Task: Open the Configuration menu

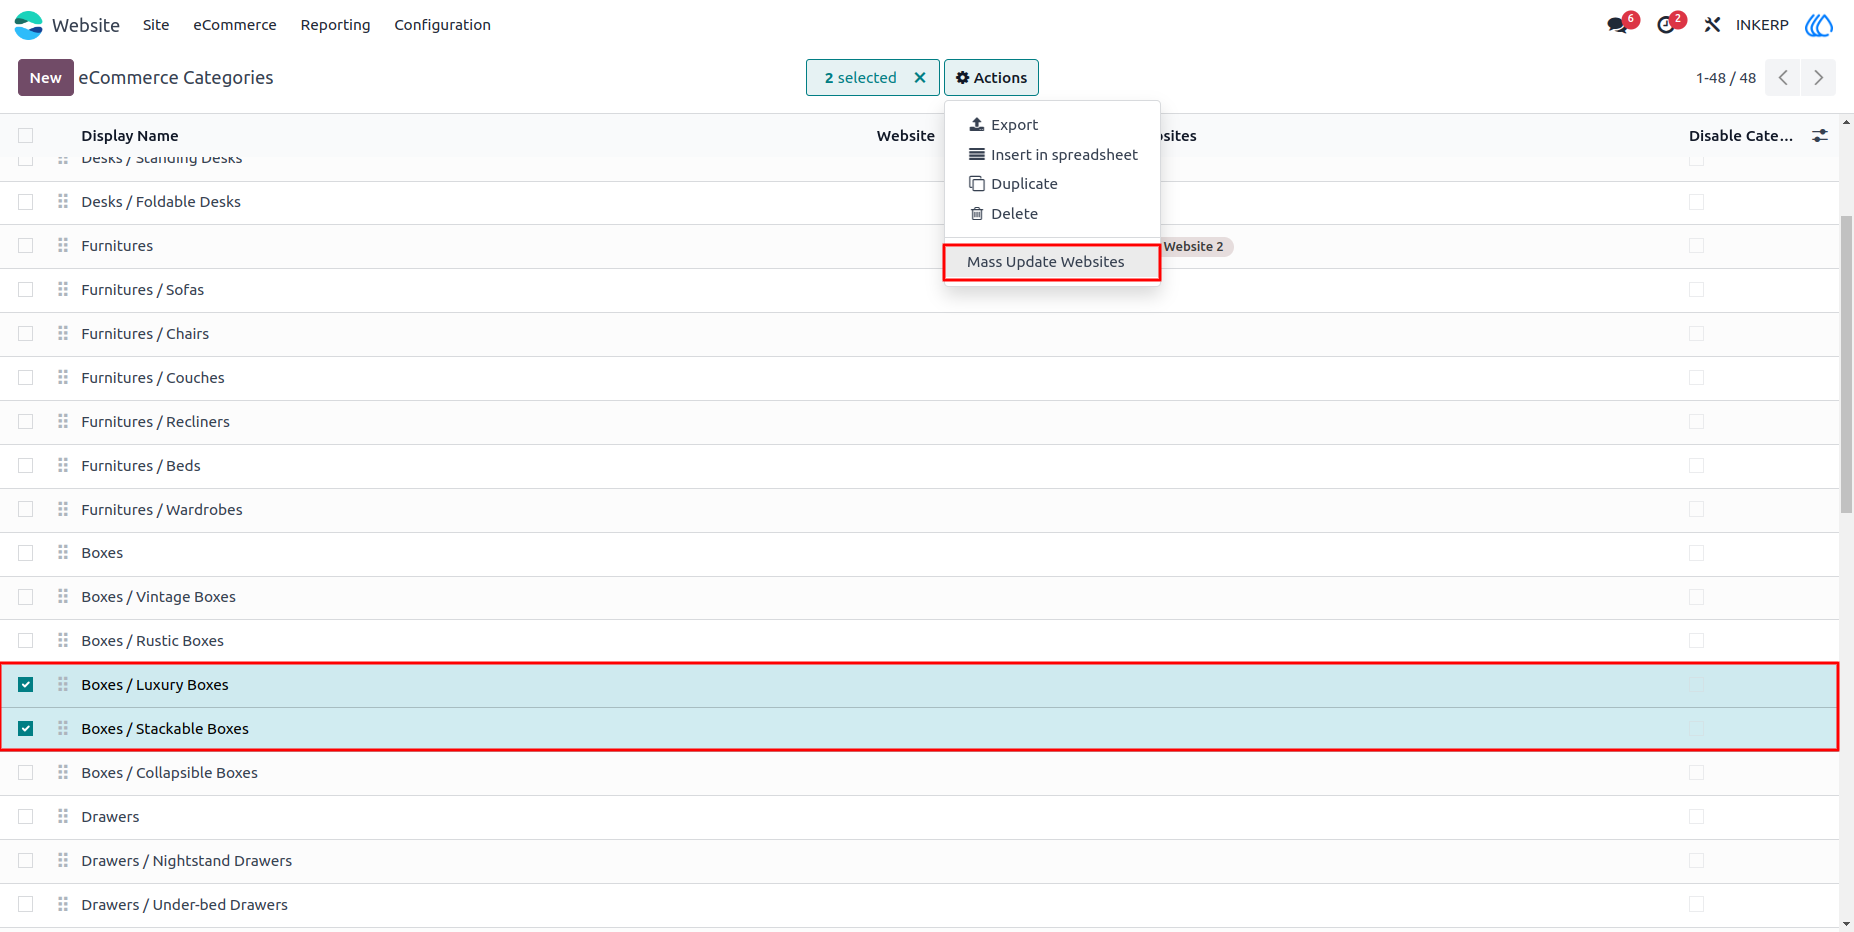Action: pyautogui.click(x=442, y=25)
